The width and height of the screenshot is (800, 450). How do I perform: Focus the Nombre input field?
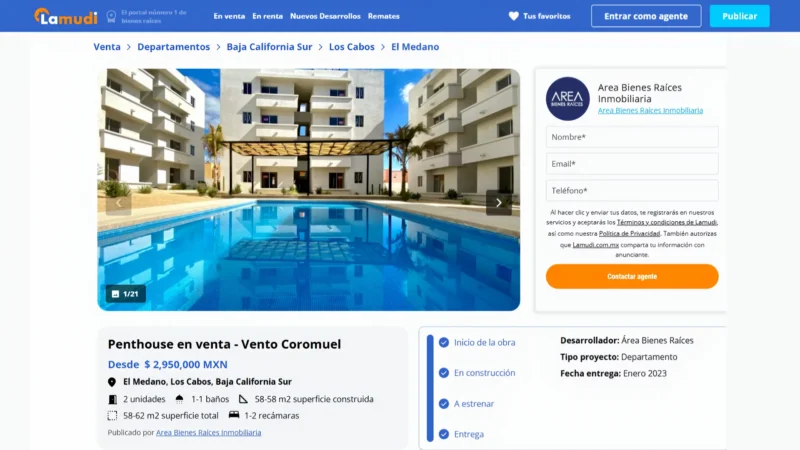(632, 137)
